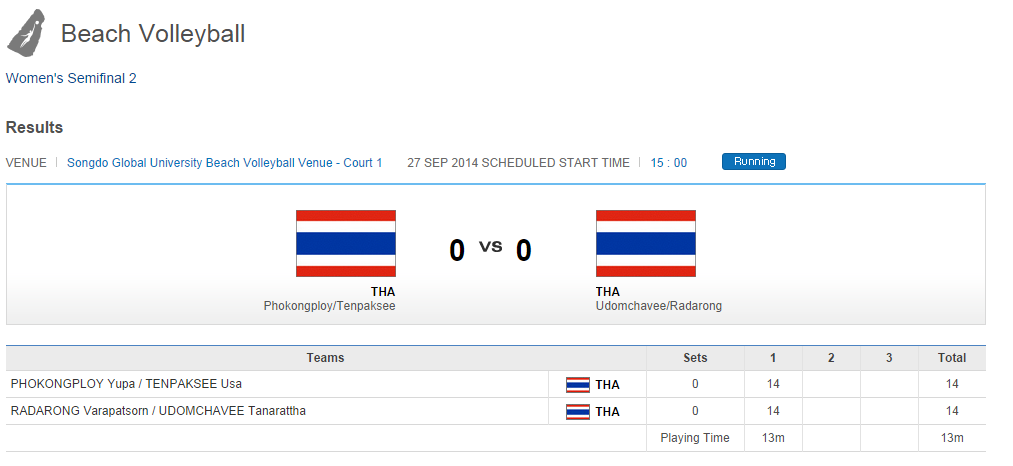The image size is (1013, 466).
Task: Select the Sets column header
Action: [x=695, y=358]
